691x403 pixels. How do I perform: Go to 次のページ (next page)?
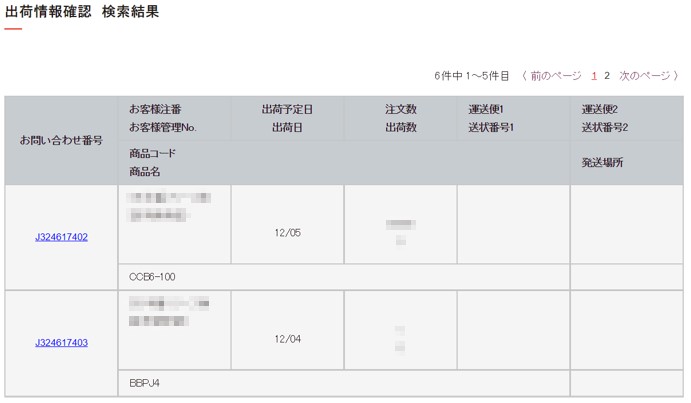[x=644, y=76]
